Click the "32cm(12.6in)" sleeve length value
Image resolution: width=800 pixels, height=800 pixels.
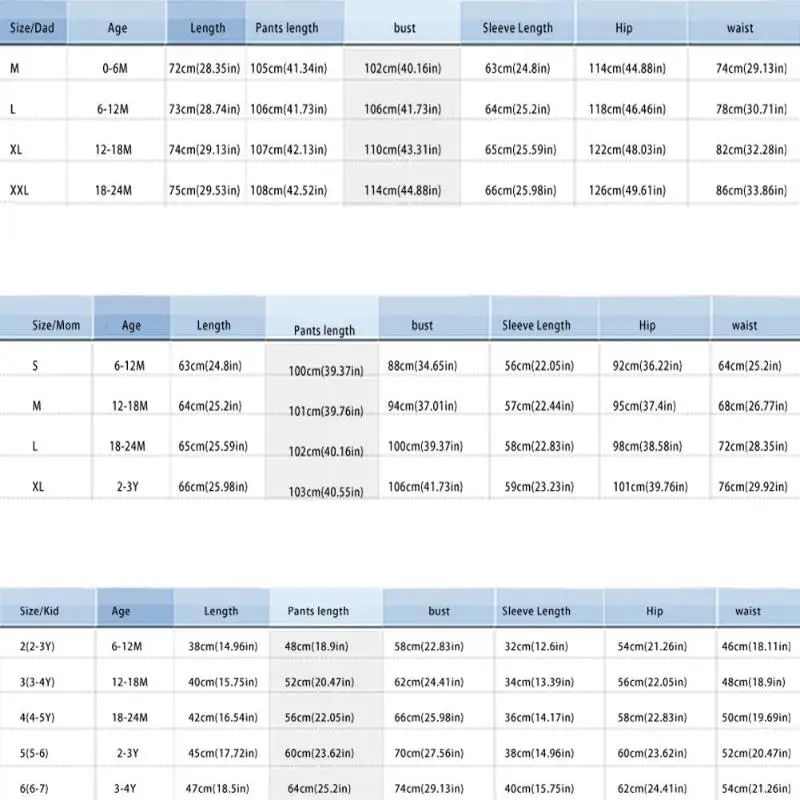[x=536, y=647]
